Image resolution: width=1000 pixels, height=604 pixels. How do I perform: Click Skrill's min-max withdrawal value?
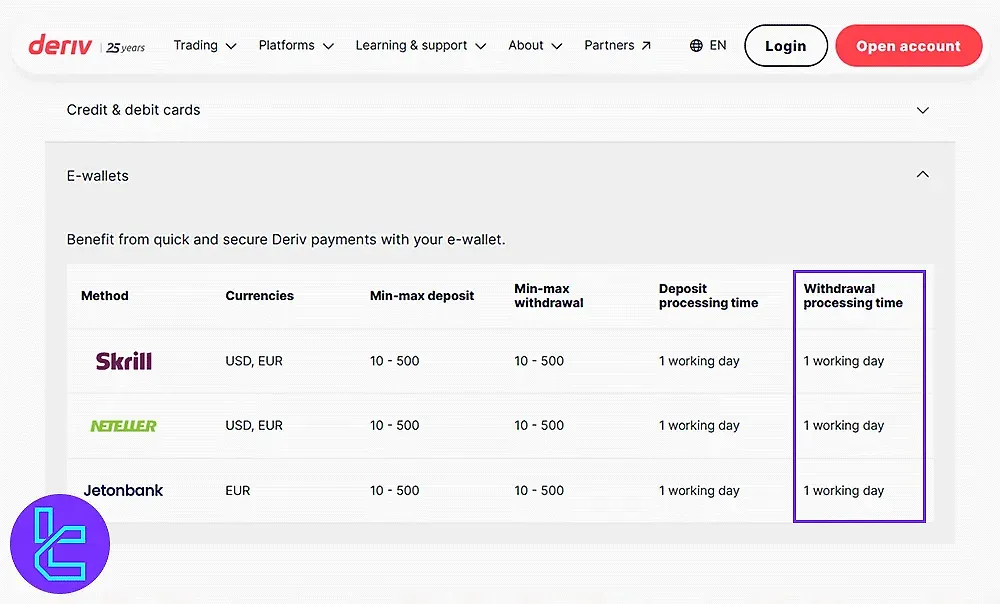[539, 361]
